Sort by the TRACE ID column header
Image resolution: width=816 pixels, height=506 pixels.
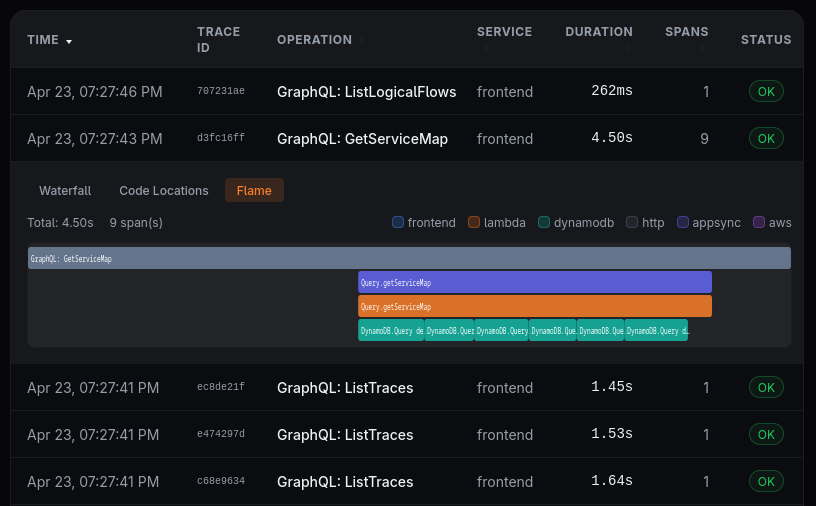point(218,40)
